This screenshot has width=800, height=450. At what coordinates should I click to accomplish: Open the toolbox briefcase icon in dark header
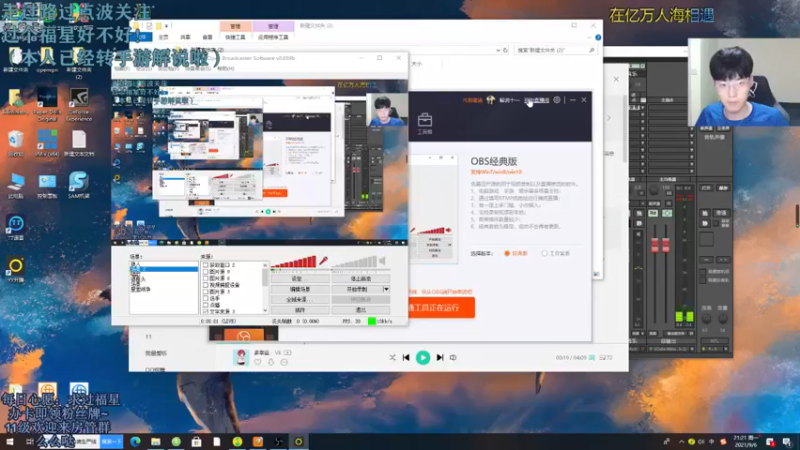424,123
